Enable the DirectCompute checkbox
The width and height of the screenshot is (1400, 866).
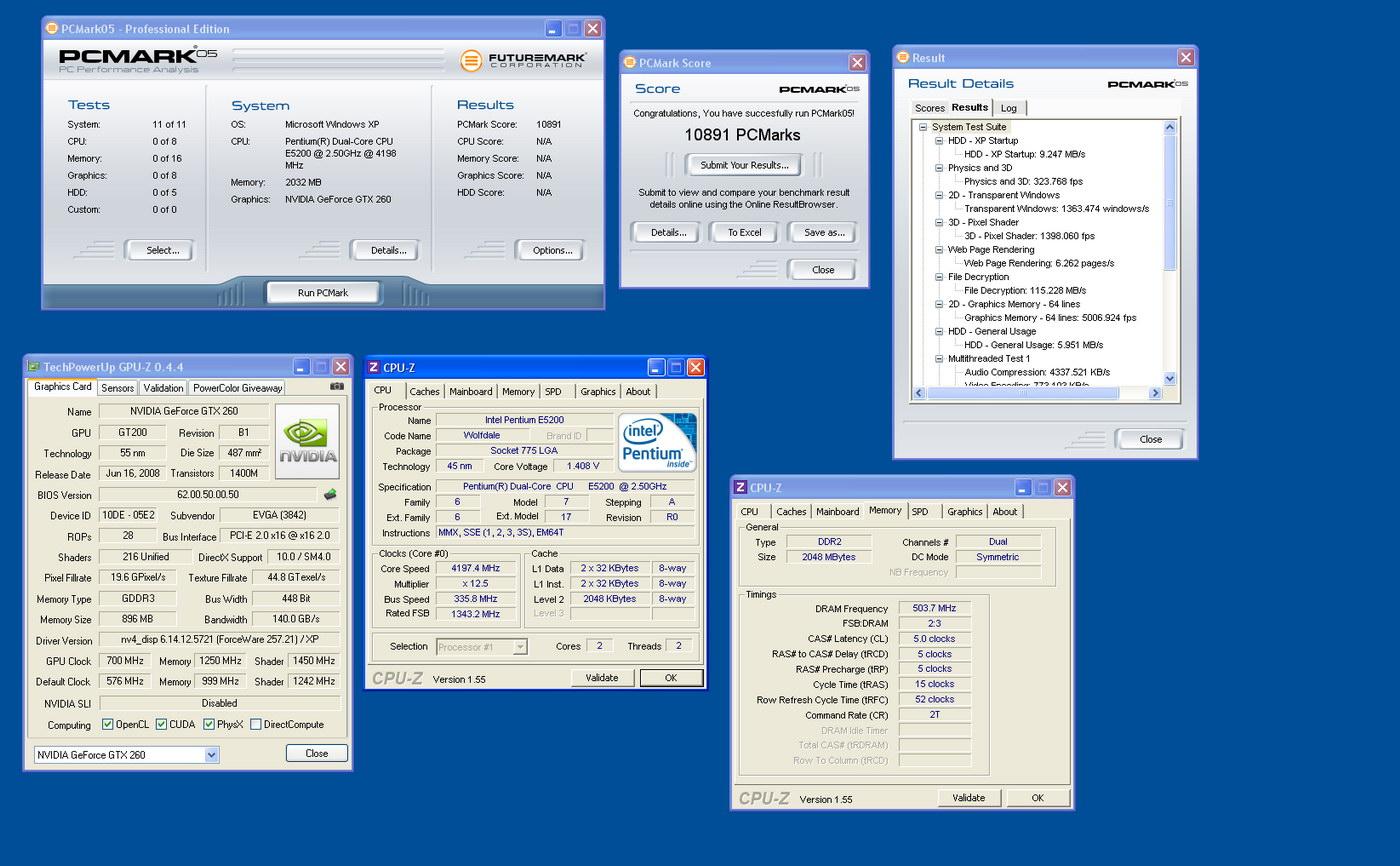coord(256,724)
